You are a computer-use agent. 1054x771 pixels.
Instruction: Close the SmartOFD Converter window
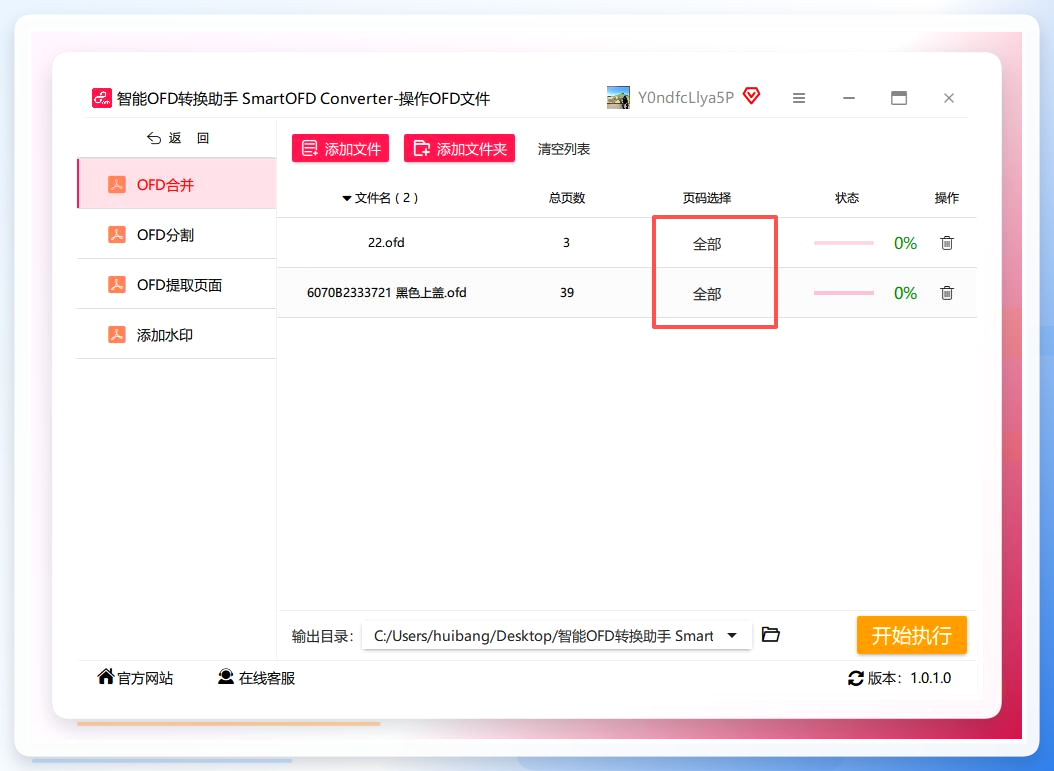point(948,98)
